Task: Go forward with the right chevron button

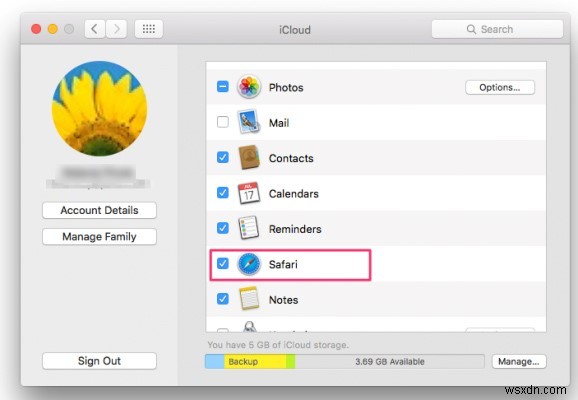Action: [x=116, y=29]
